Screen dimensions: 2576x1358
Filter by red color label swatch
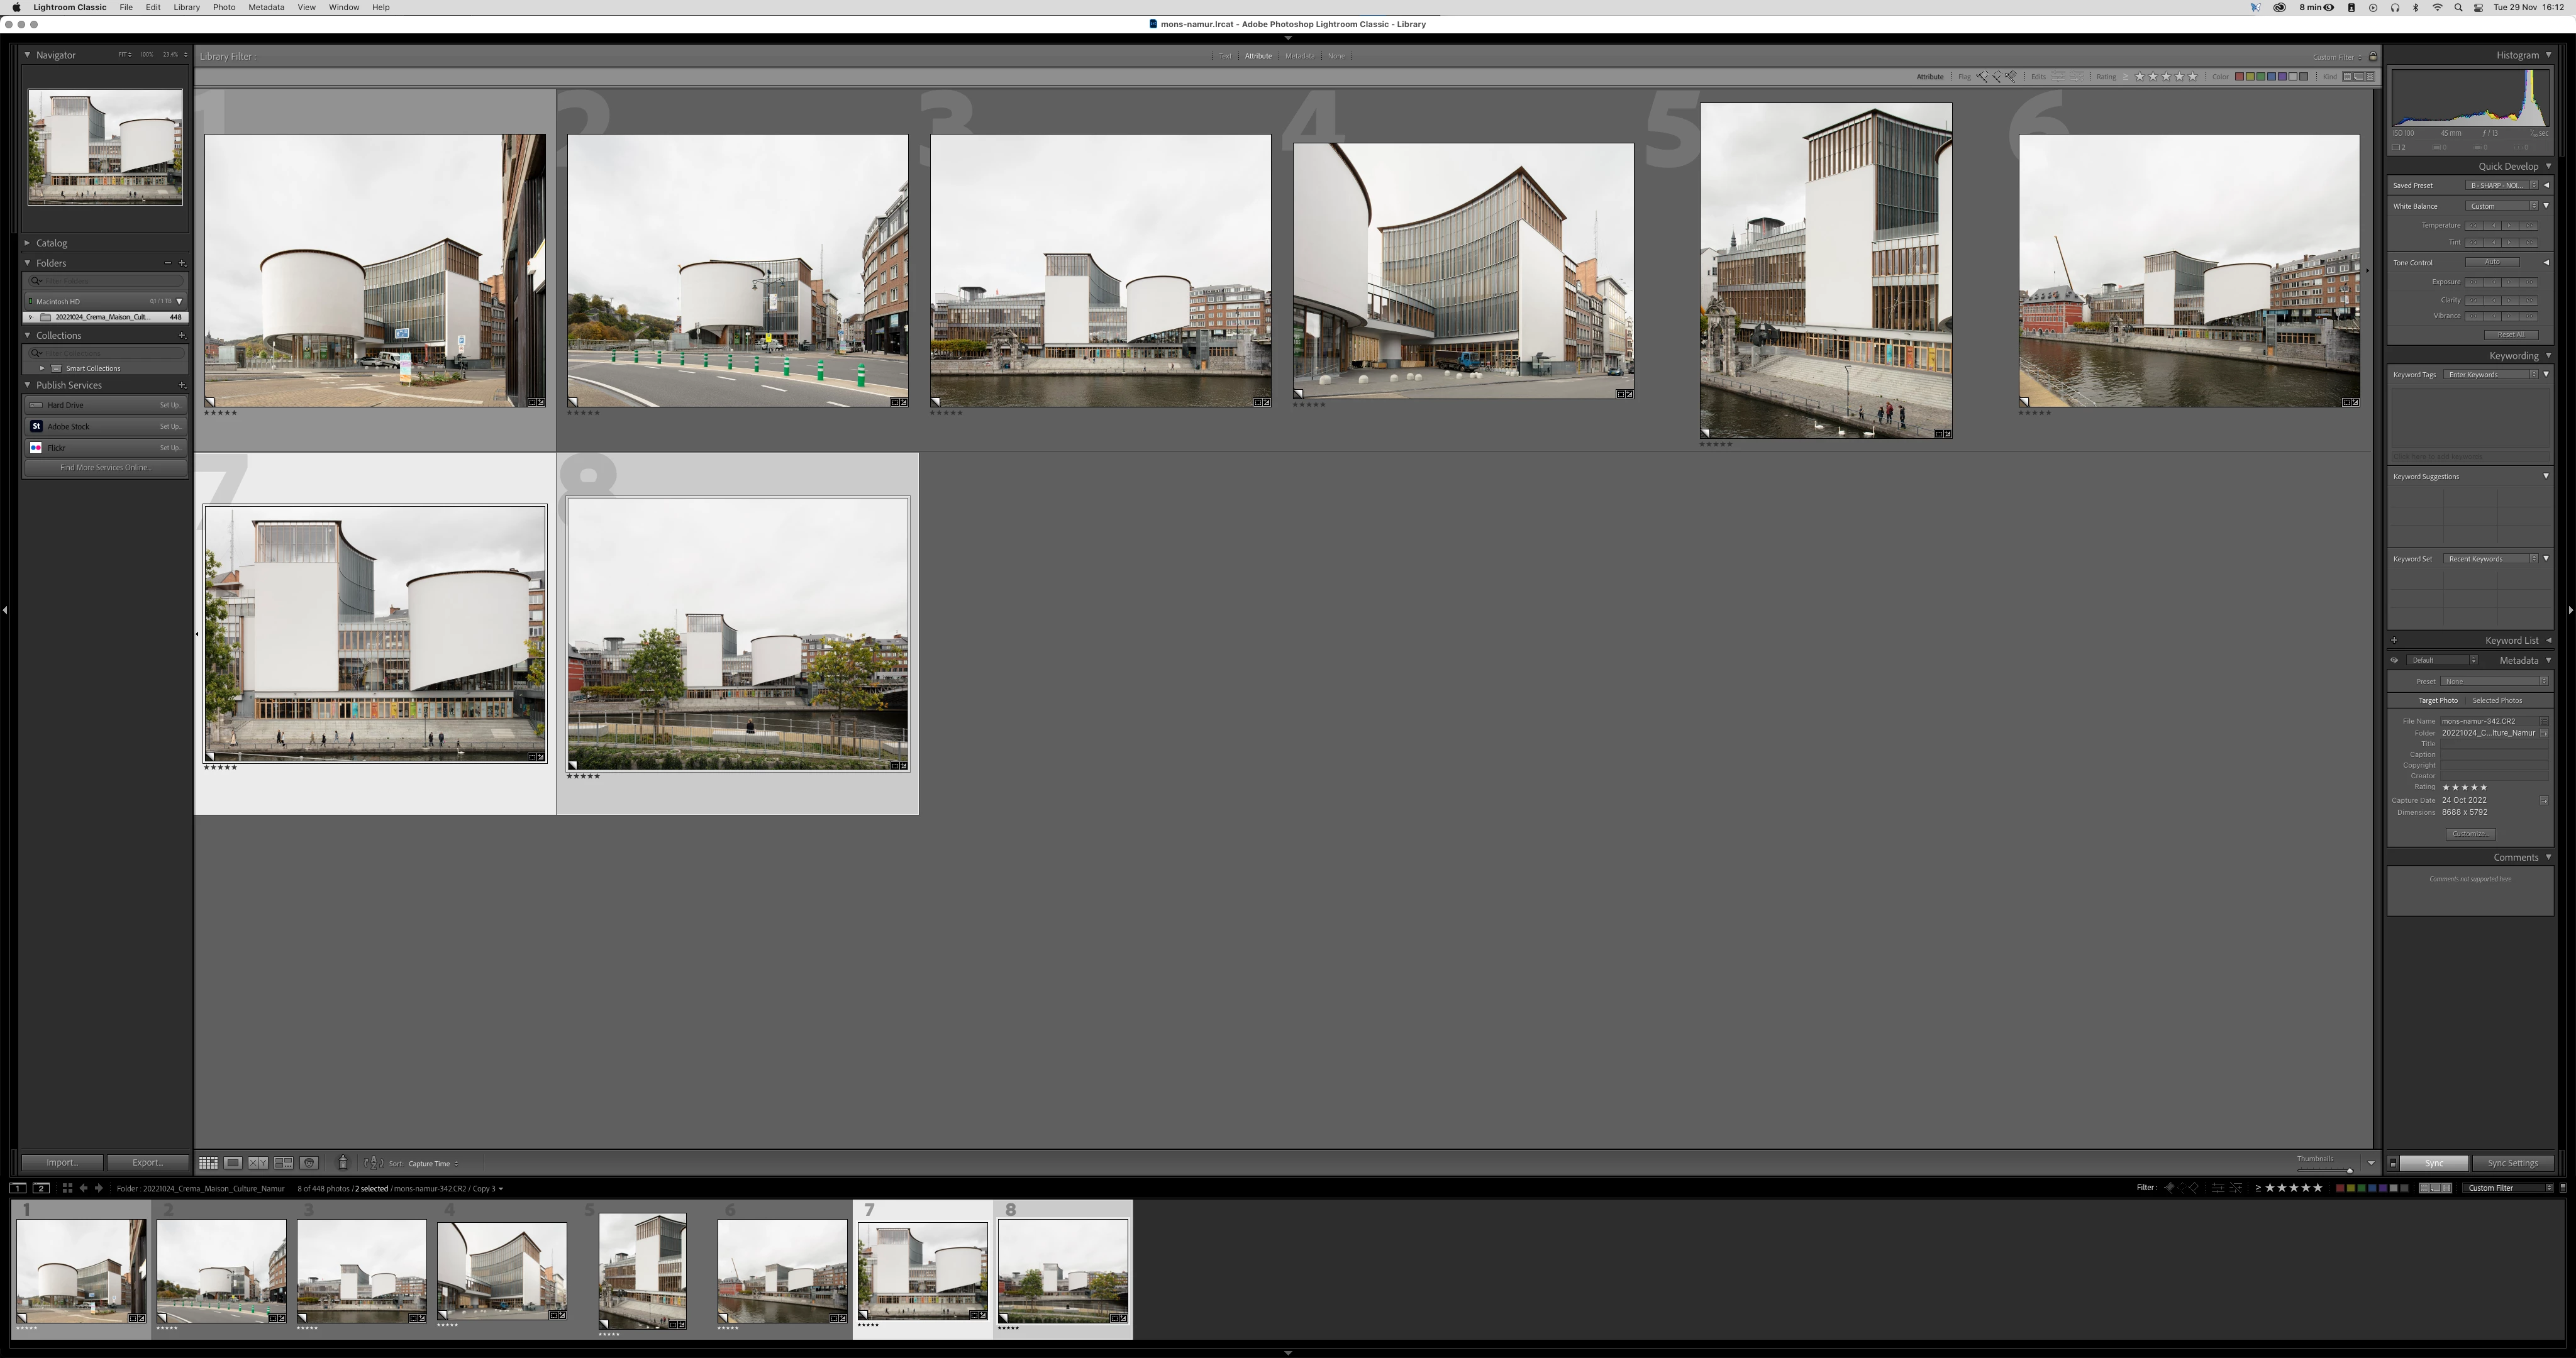[2239, 77]
